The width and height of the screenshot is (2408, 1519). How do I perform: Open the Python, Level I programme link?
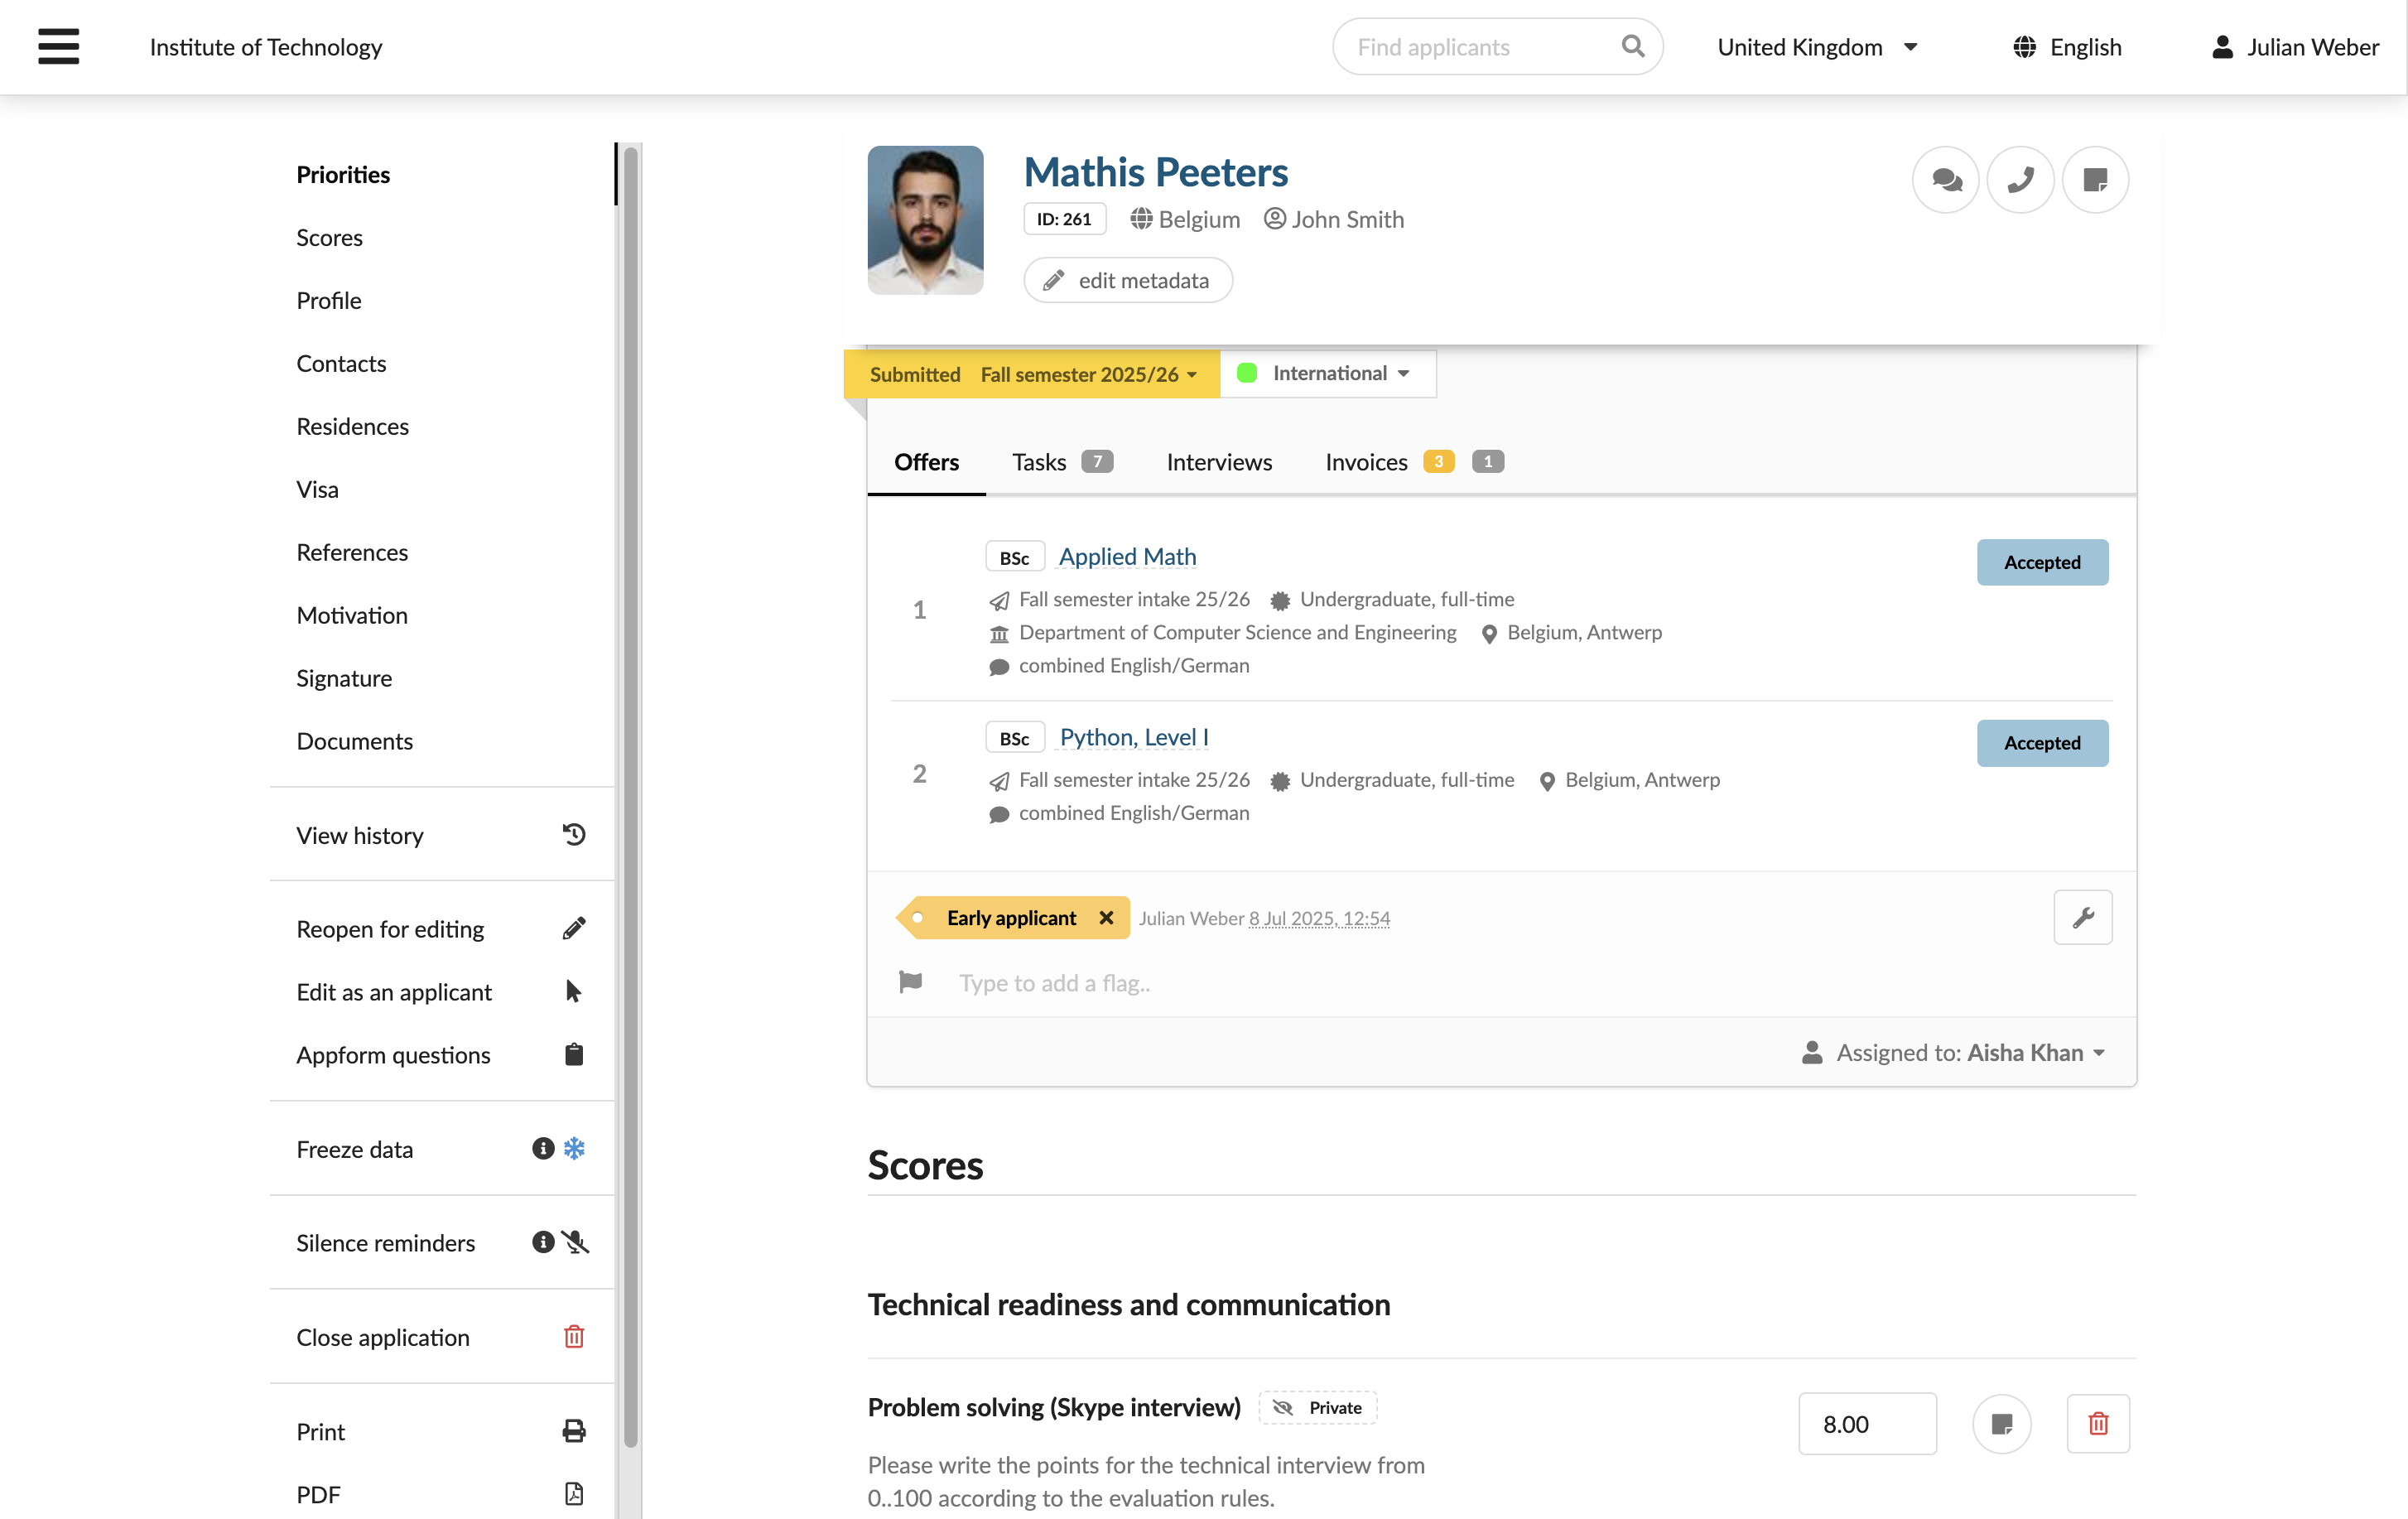[x=1134, y=738]
